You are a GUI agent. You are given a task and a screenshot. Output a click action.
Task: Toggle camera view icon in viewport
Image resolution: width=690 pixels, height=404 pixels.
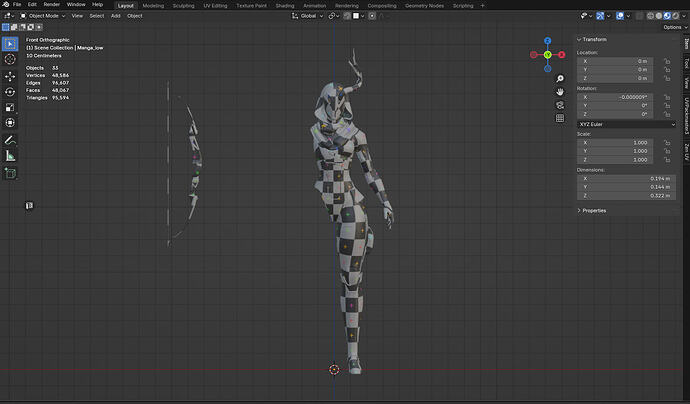[x=561, y=106]
